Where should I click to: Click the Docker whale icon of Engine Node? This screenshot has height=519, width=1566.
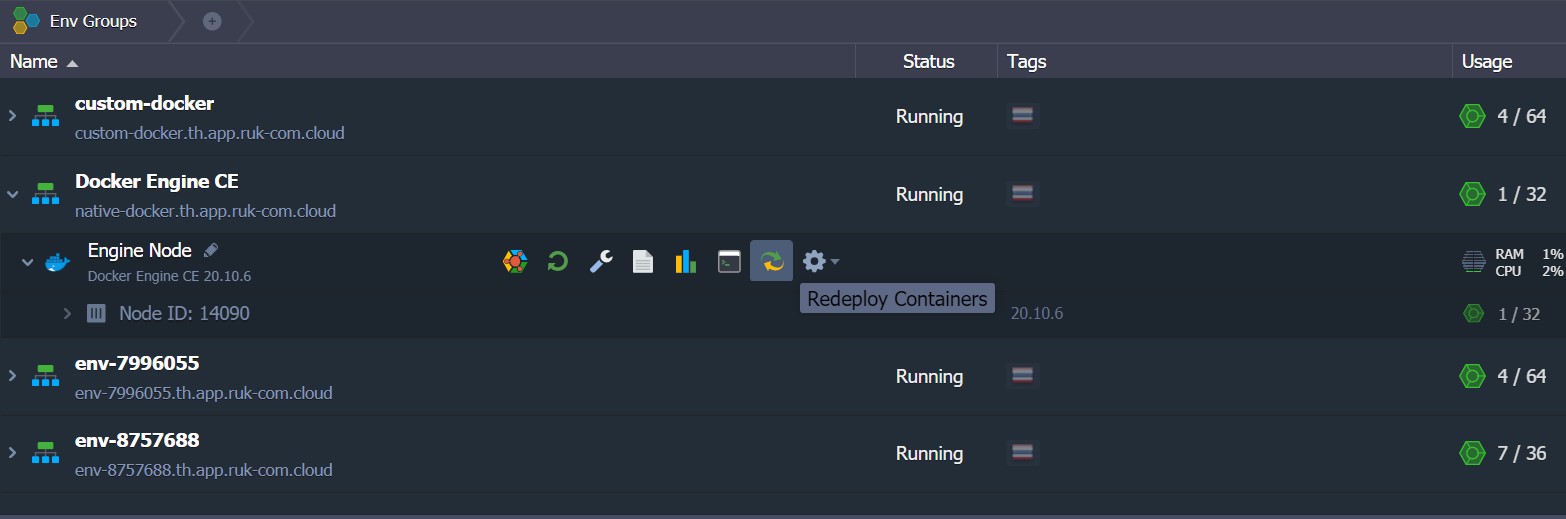point(57,262)
